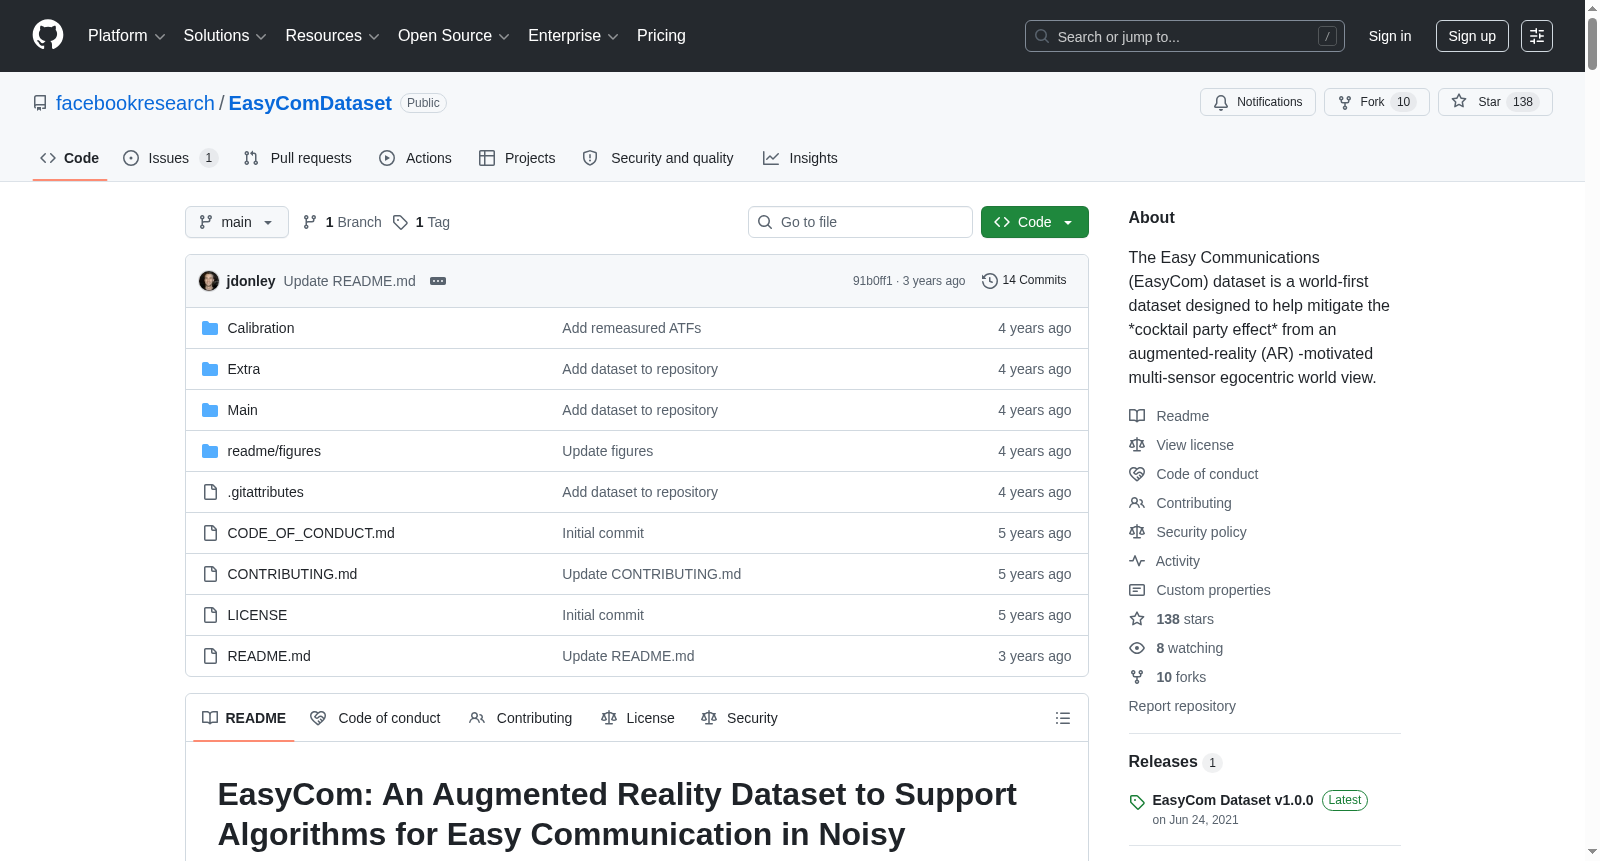Open the Custom properties link
The width and height of the screenshot is (1600, 861).
[1213, 590]
